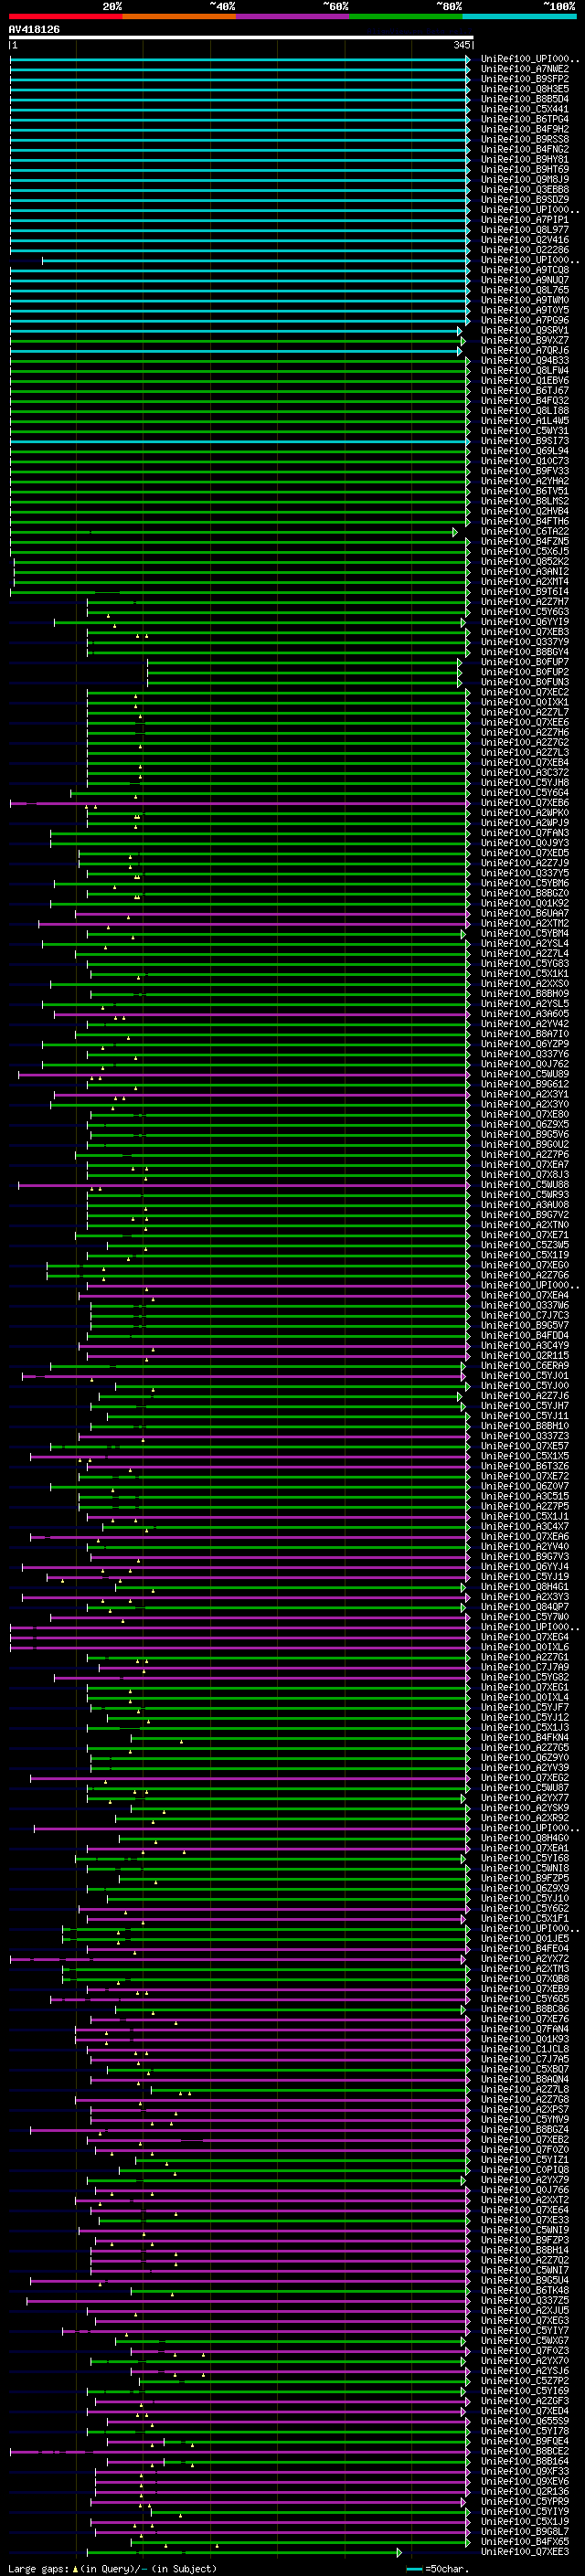Click the purple alignment bar for UniRef100_Q7XEB6

click(239, 802)
